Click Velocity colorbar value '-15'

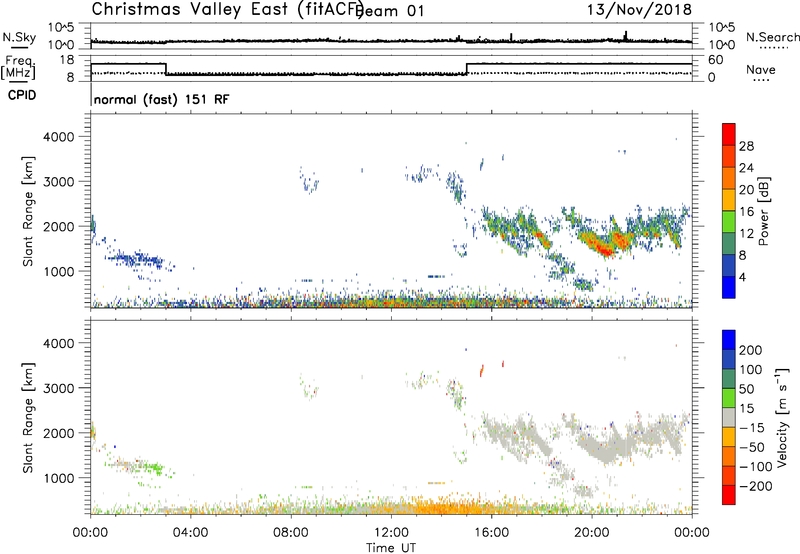752,428
